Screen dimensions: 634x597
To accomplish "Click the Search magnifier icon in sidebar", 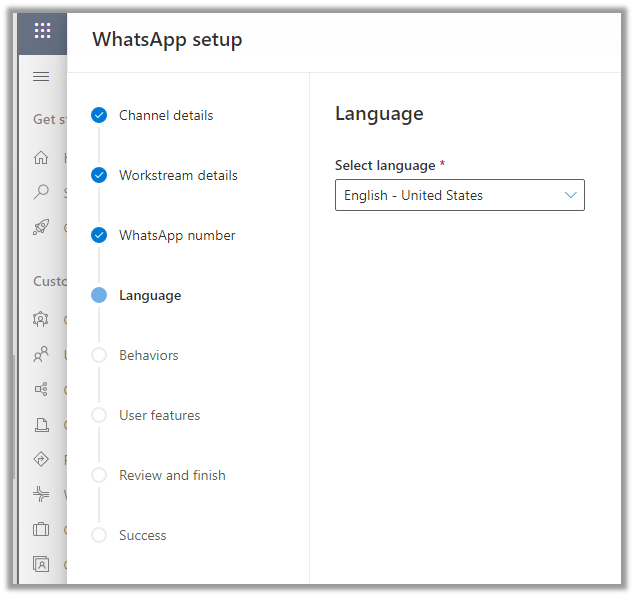I will tap(41, 192).
